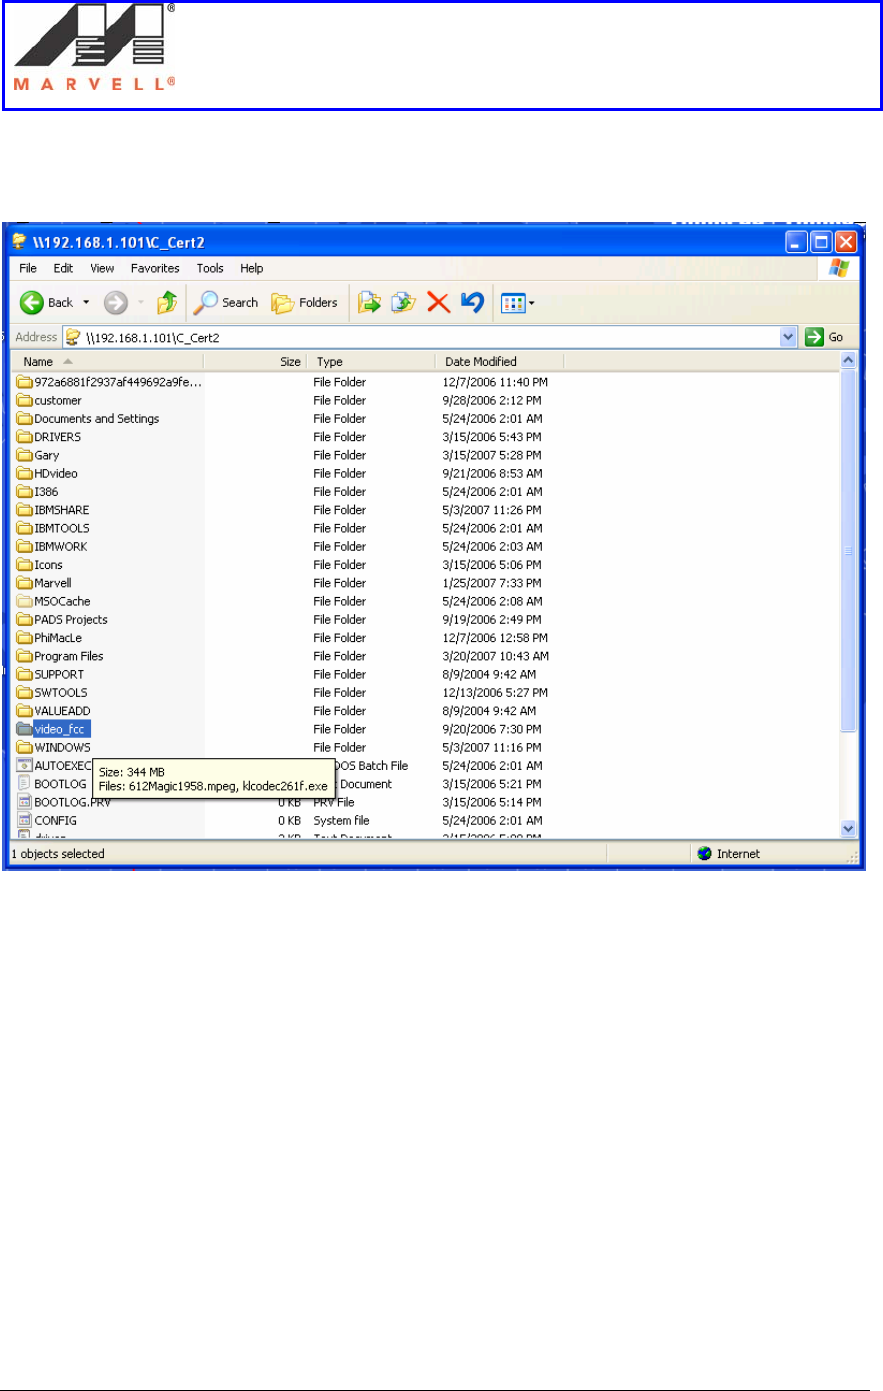This screenshot has width=883, height=1391.
Task: Open the File menu
Action: [28, 268]
